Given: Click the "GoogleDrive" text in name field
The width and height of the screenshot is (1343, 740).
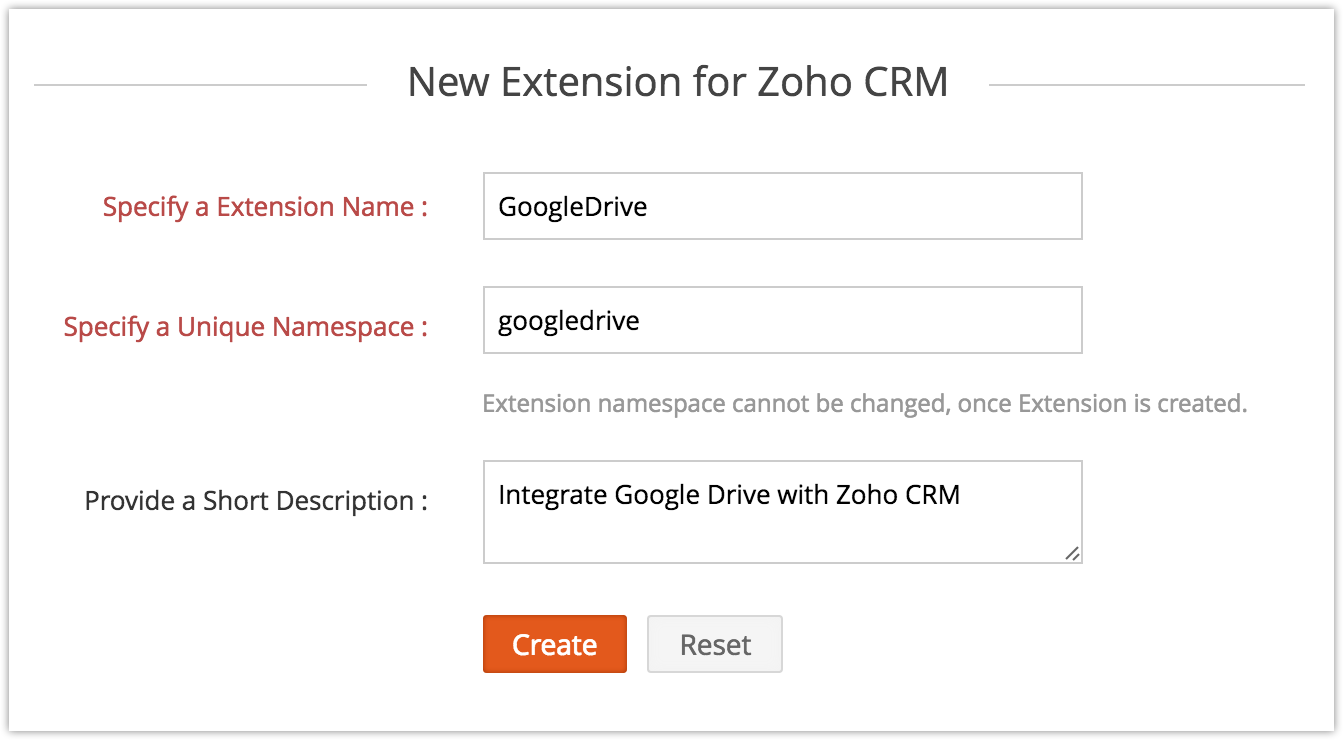Looking at the screenshot, I should 573,207.
